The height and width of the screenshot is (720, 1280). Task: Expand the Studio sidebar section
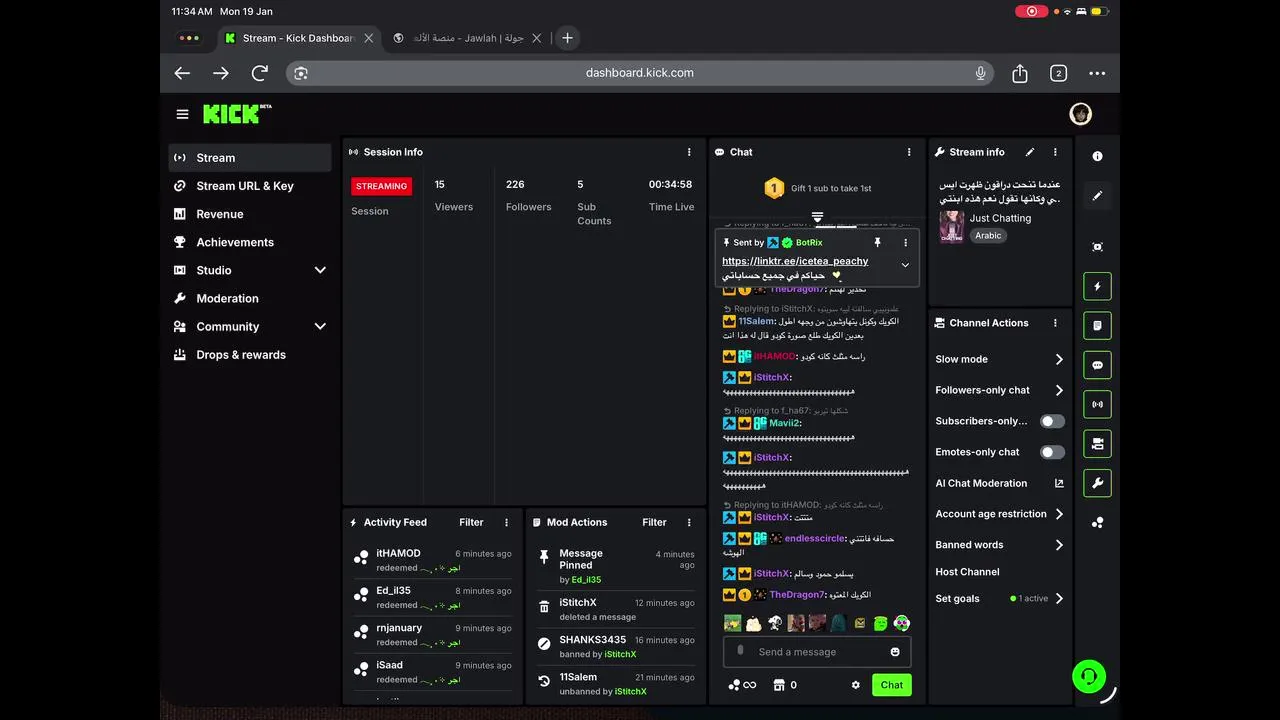[x=320, y=270]
